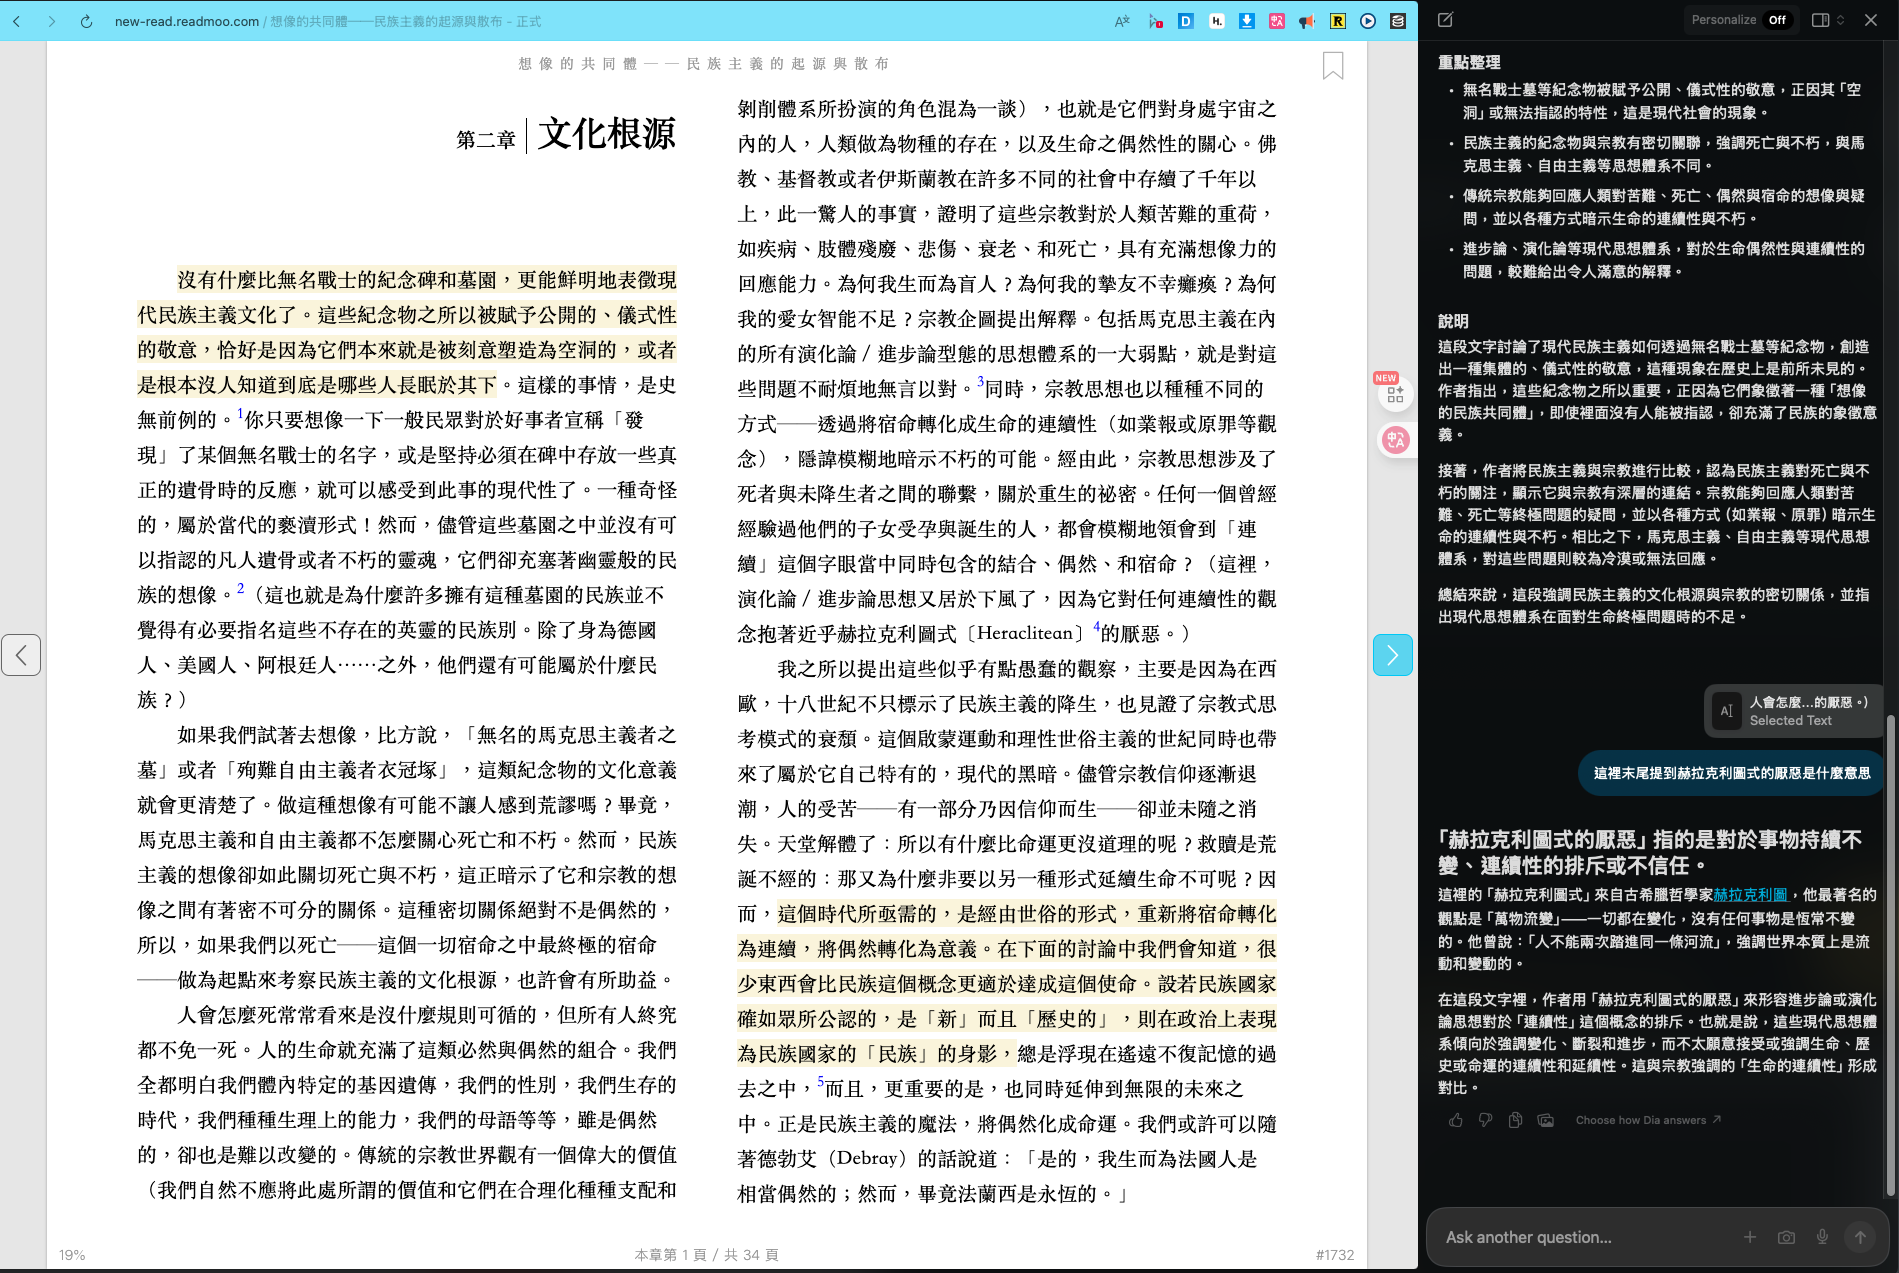The height and width of the screenshot is (1273, 1899).
Task: Start a new chat with the compose icon
Action: (1445, 20)
